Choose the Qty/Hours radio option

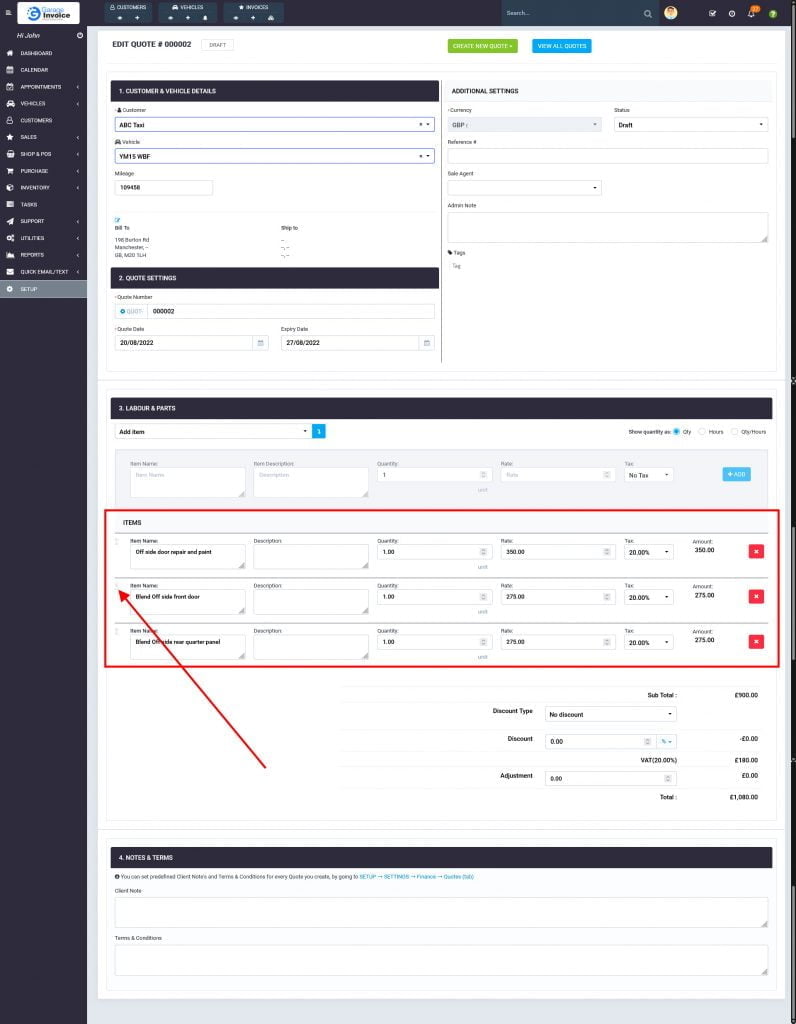click(735, 432)
